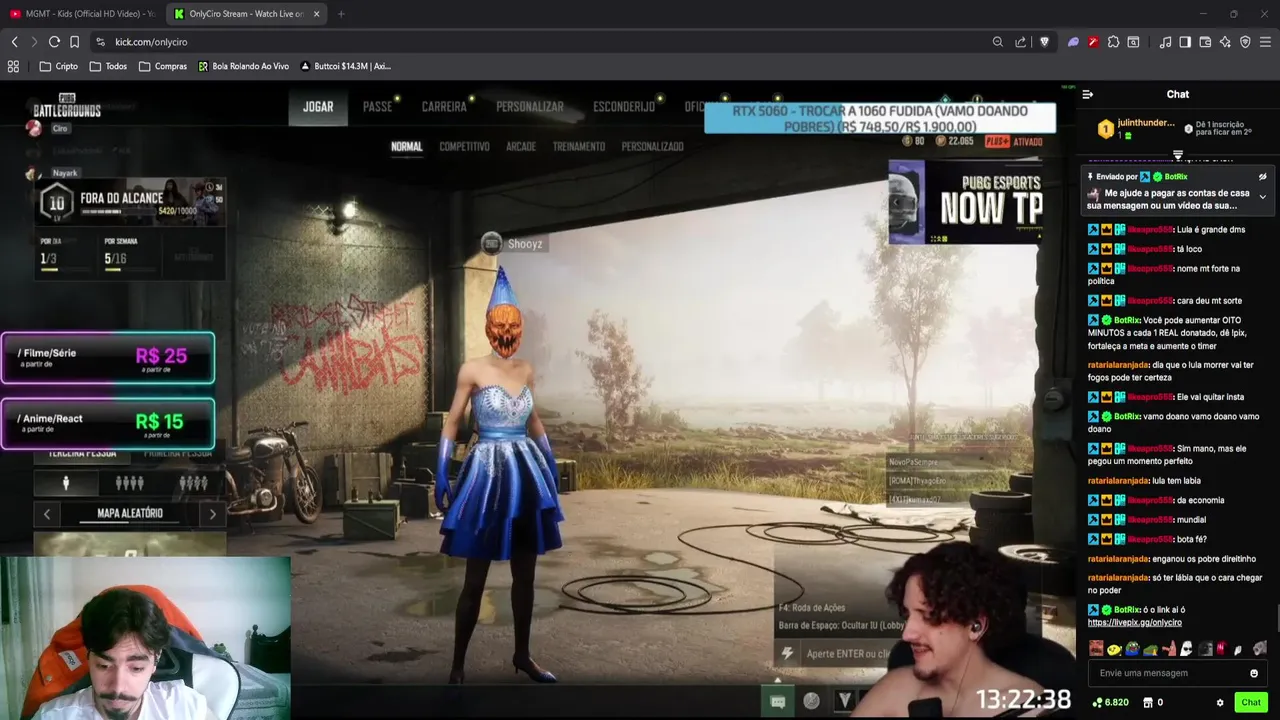Reload the current Kick page
1280x720 pixels.
pos(54,42)
